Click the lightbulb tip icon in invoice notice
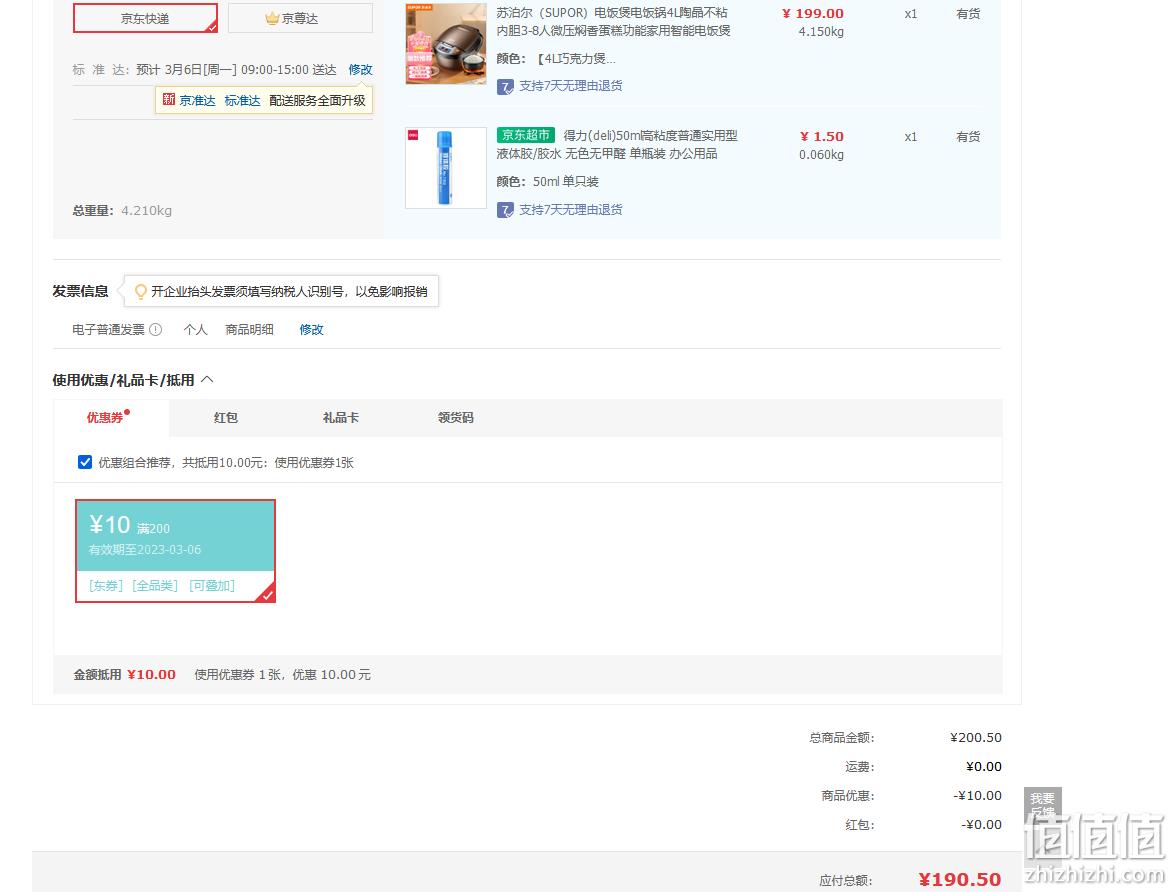 [140, 291]
